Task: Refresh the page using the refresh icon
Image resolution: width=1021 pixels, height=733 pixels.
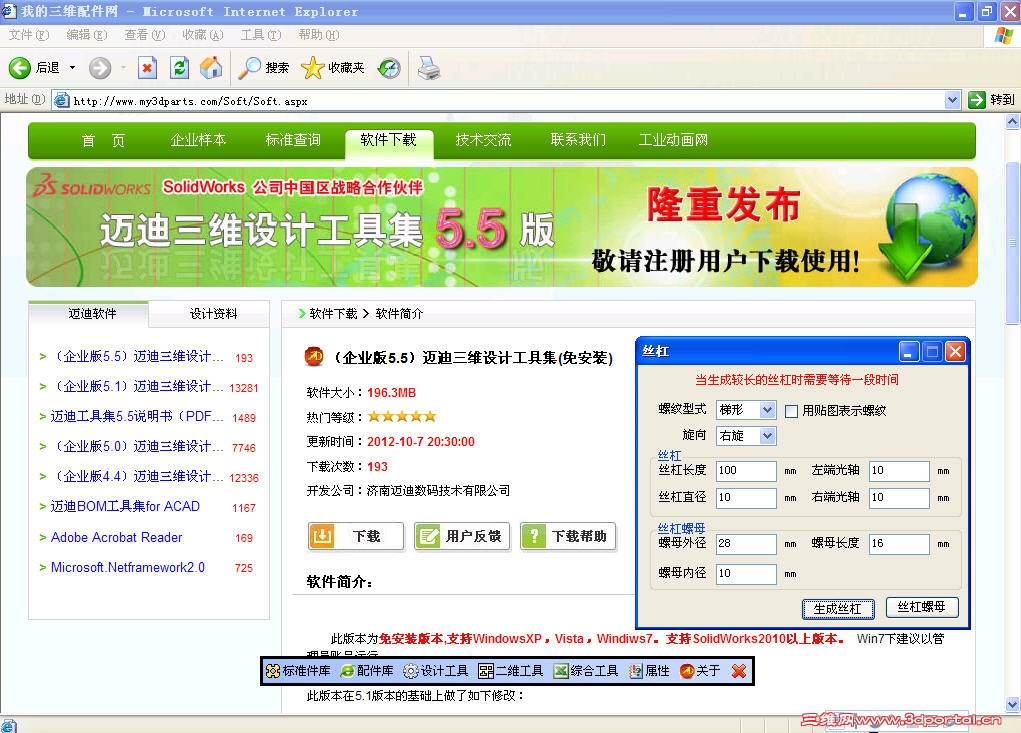Action: click(179, 68)
